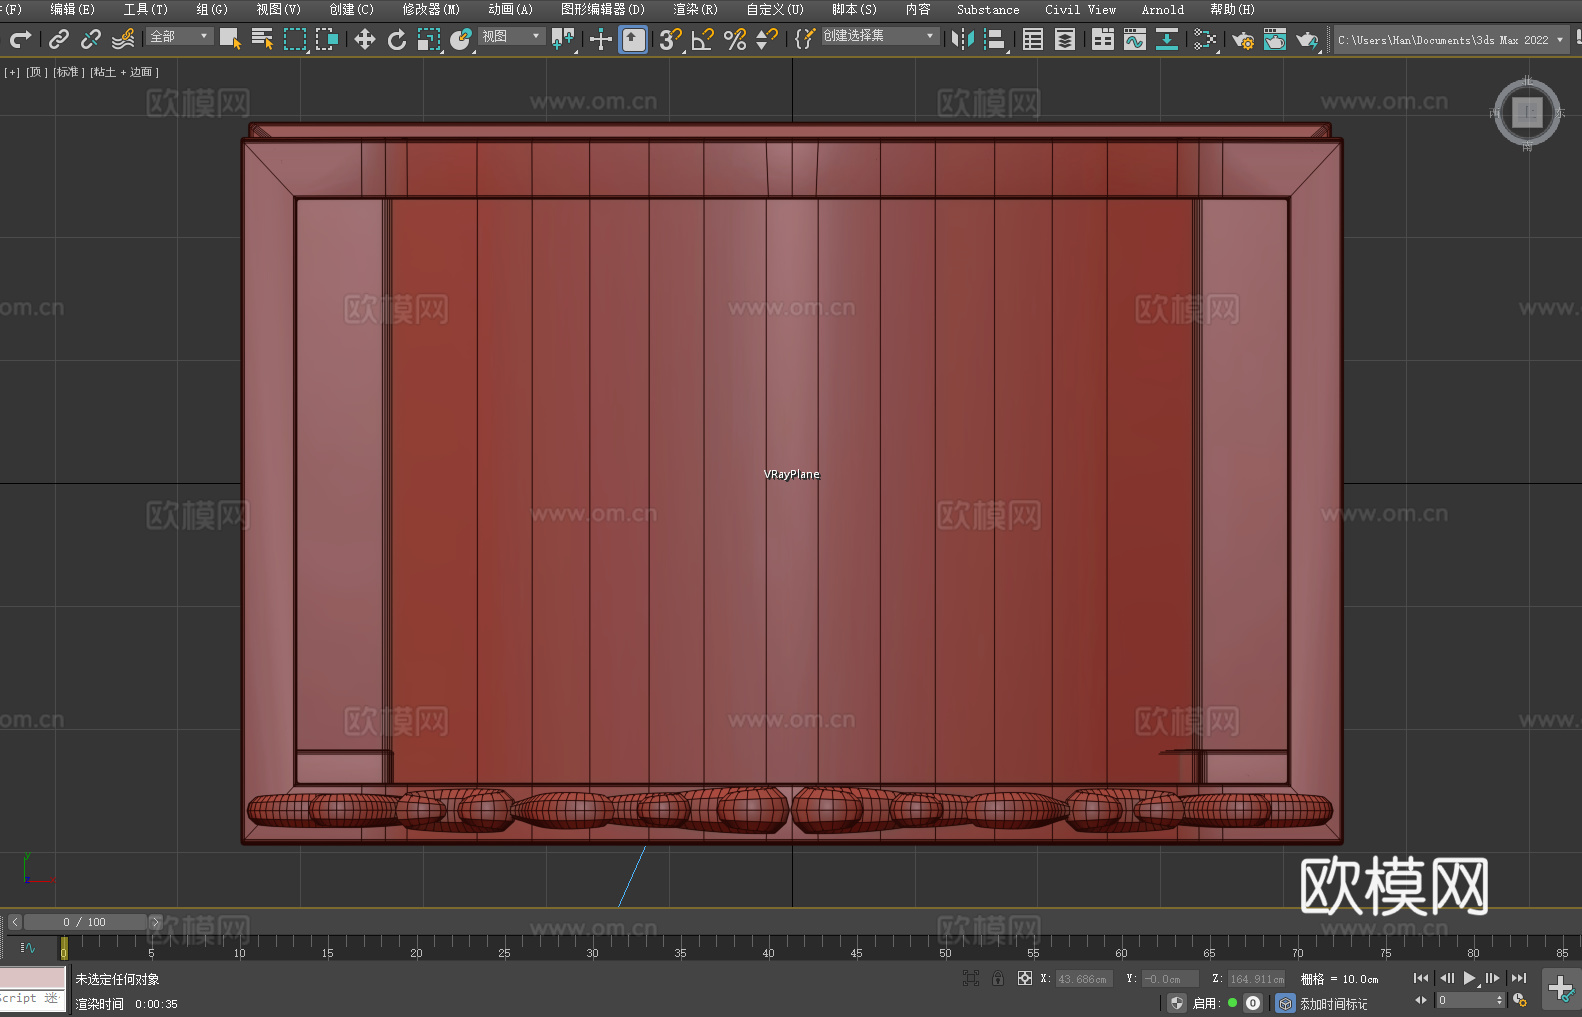Viewport: 1582px width, 1017px height.
Task: Toggle the Spinner Snap icon
Action: coord(767,39)
